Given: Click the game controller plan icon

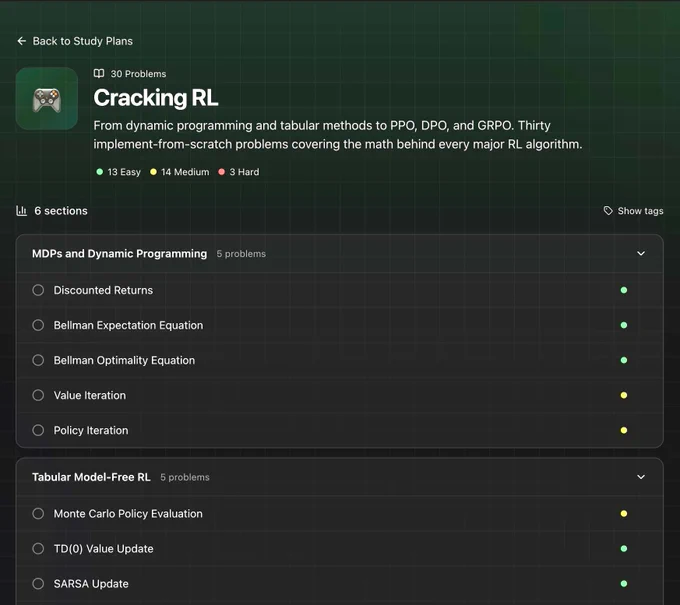Looking at the screenshot, I should (47, 98).
